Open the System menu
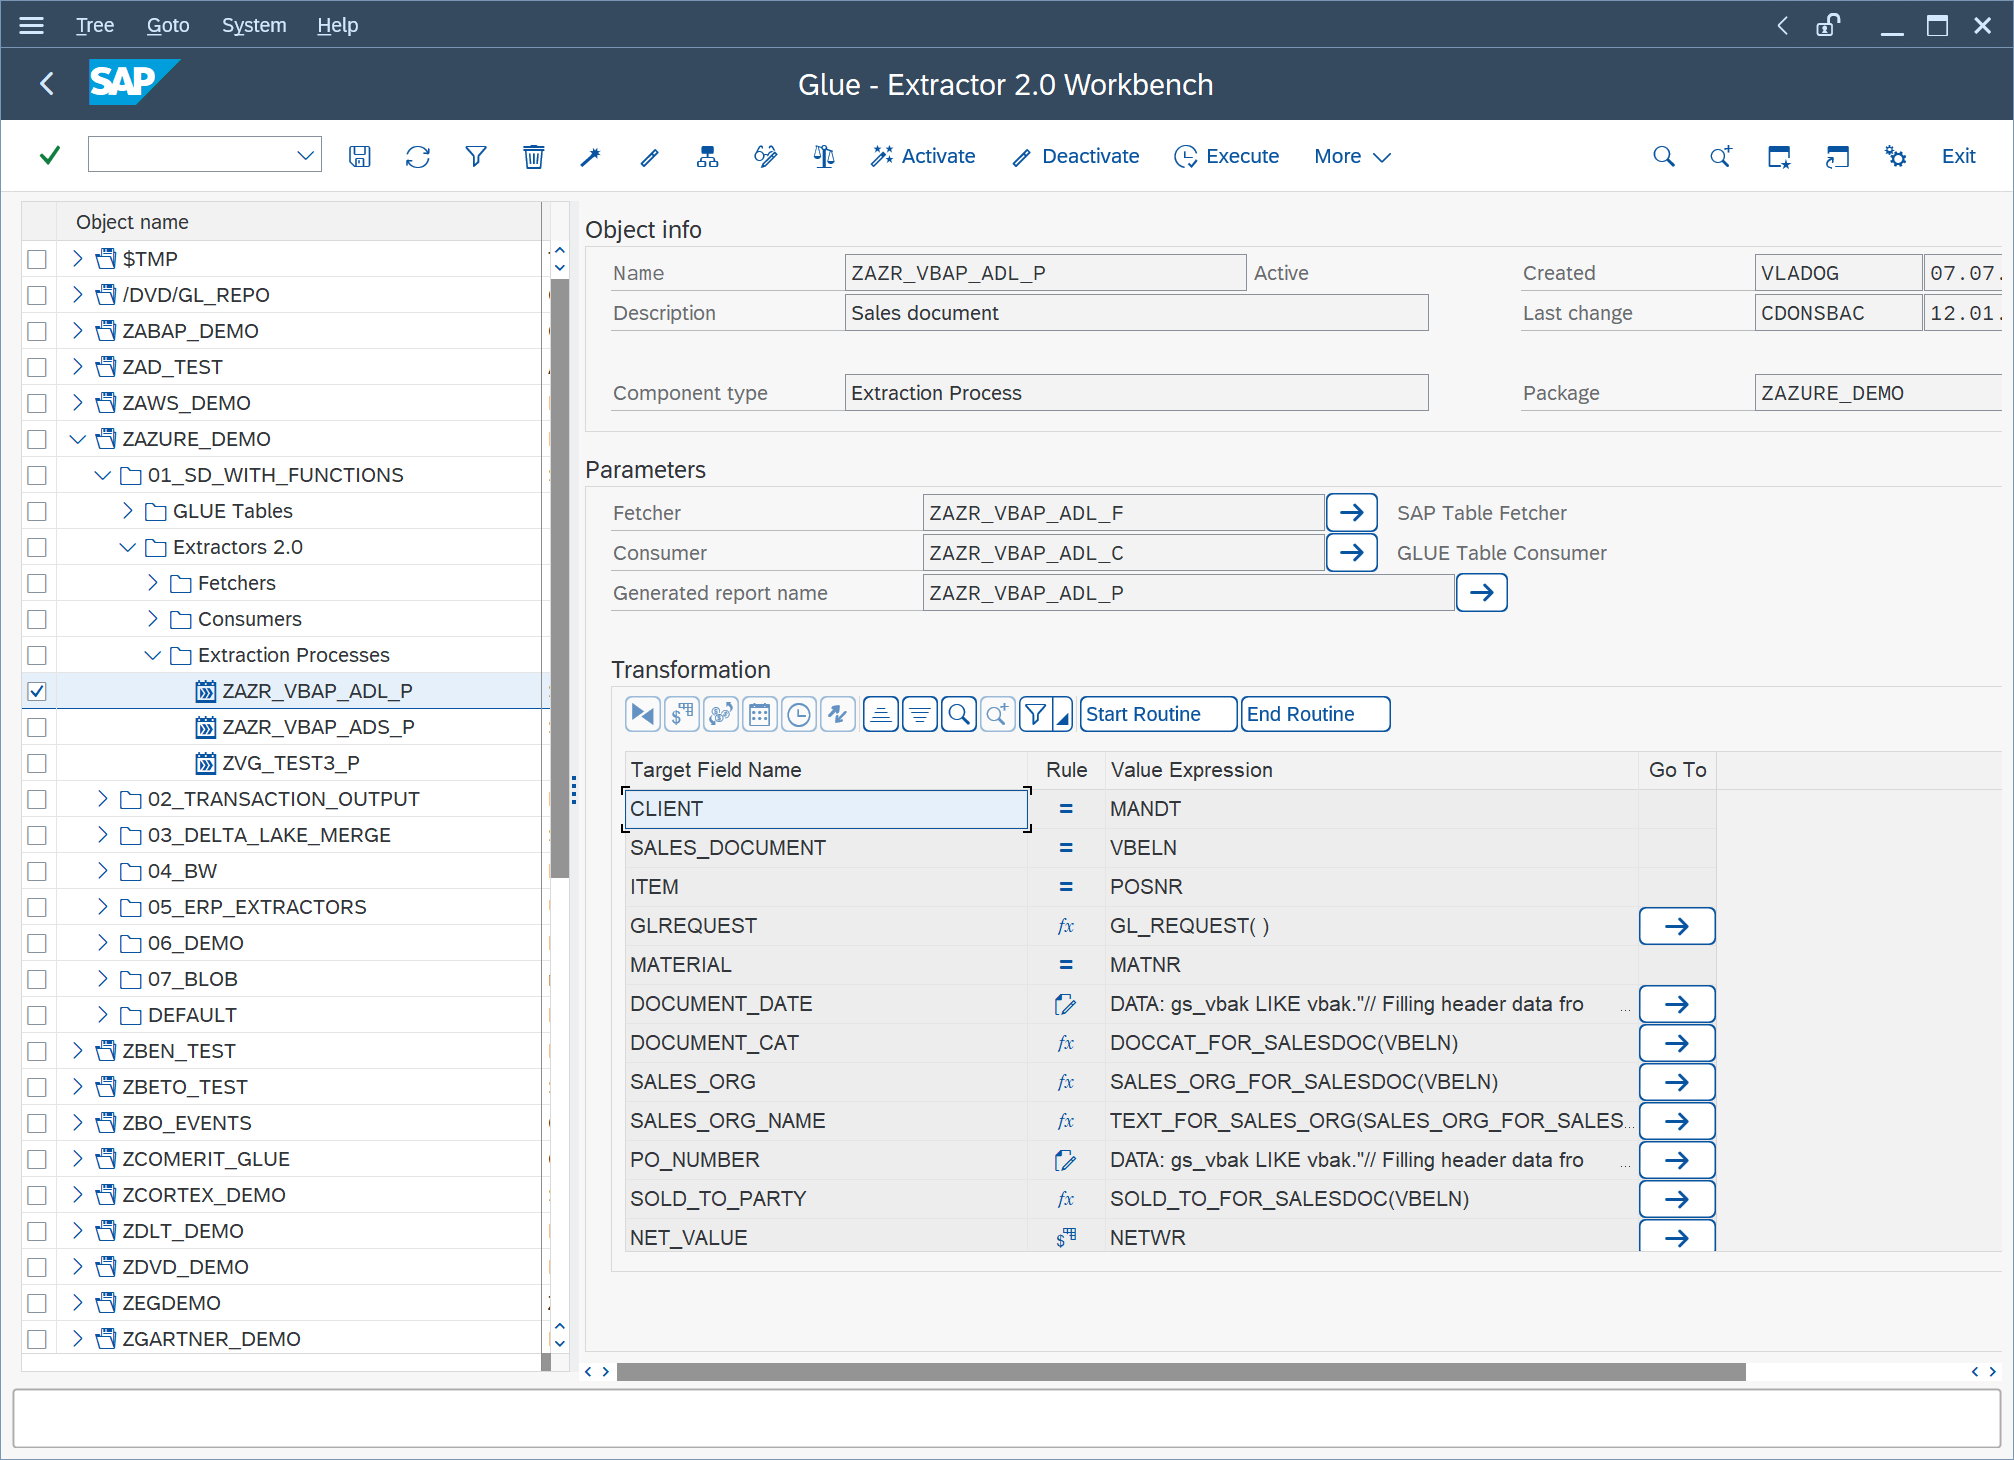 click(x=254, y=25)
